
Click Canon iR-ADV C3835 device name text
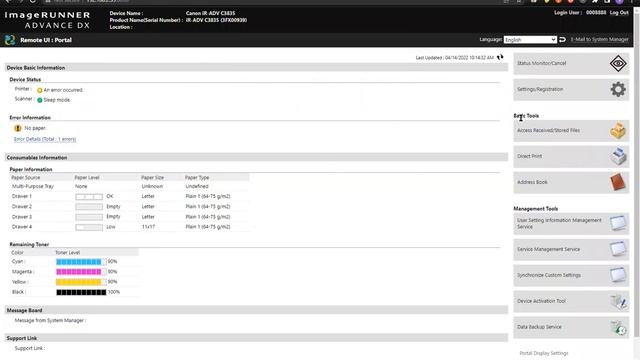point(210,13)
